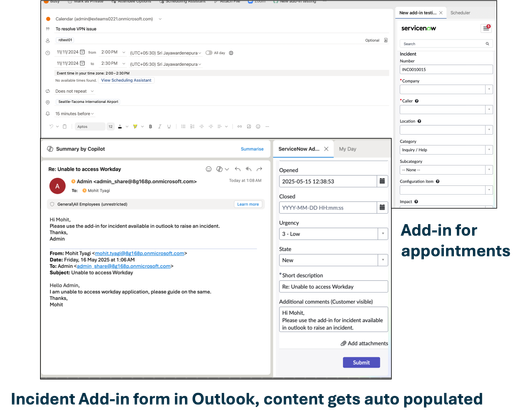Click the Forward arrow on the email
The image size is (531, 420).
(259, 169)
